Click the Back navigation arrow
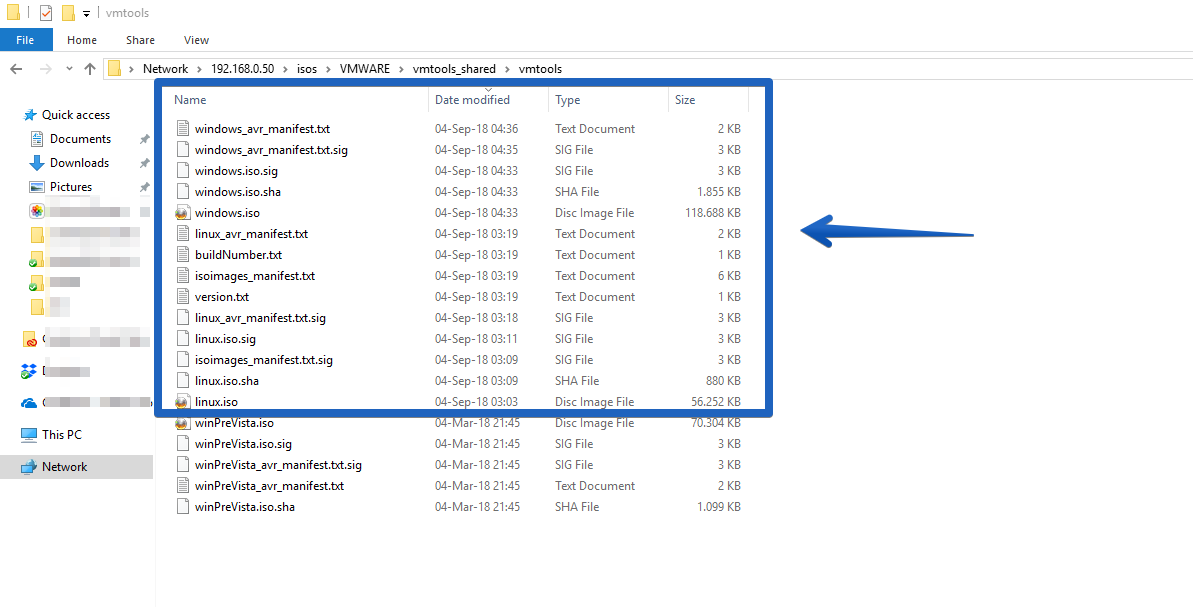 [x=16, y=68]
